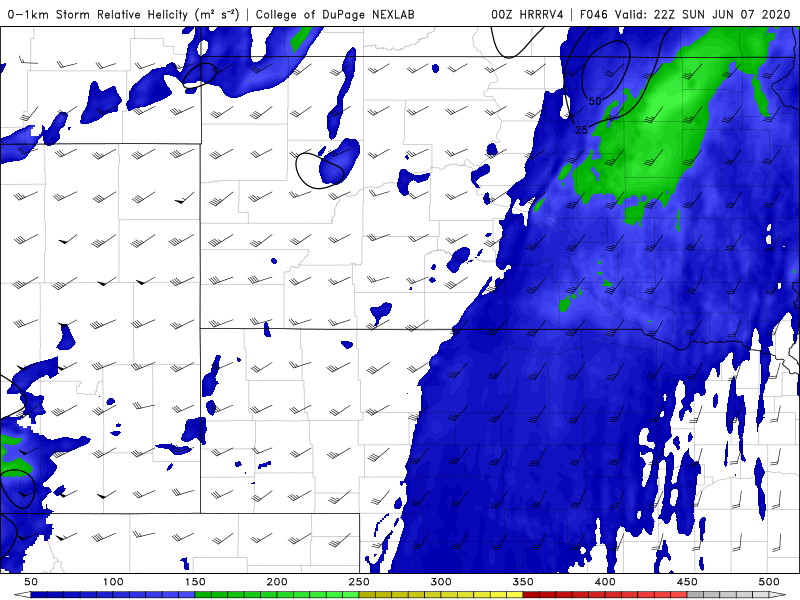800x600 pixels.
Task: Click the color bar tick label "150"
Action: [195, 582]
